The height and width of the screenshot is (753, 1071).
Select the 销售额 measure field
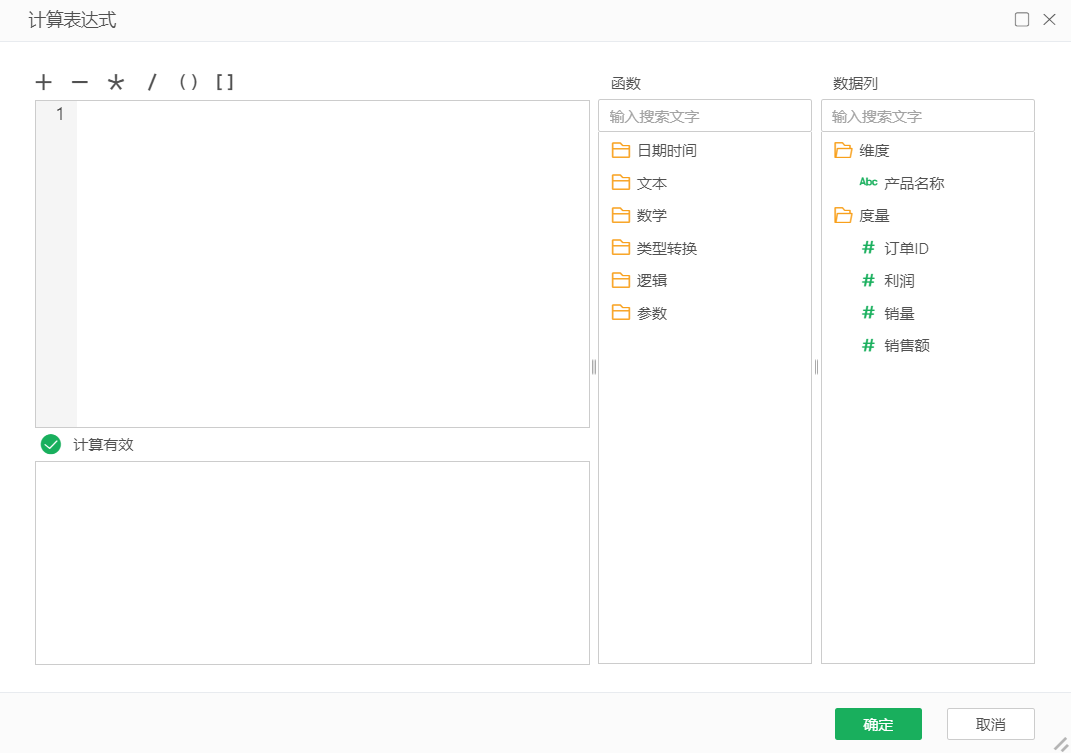tap(906, 345)
